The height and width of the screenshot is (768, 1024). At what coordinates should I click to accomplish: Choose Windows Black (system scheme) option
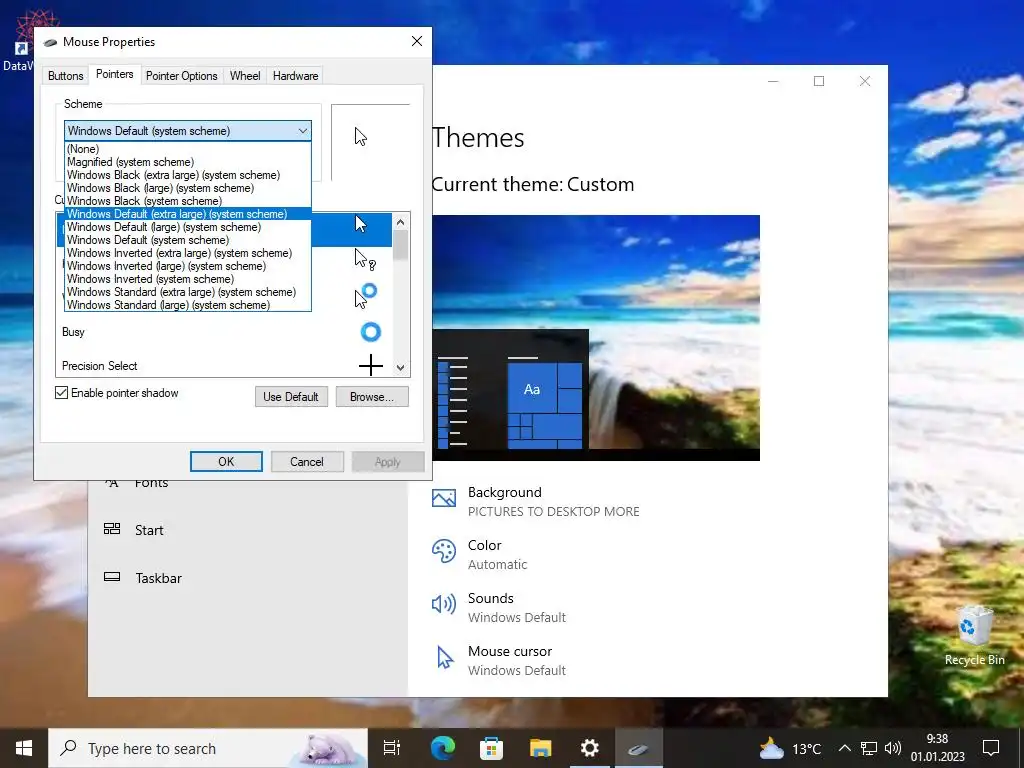188,201
